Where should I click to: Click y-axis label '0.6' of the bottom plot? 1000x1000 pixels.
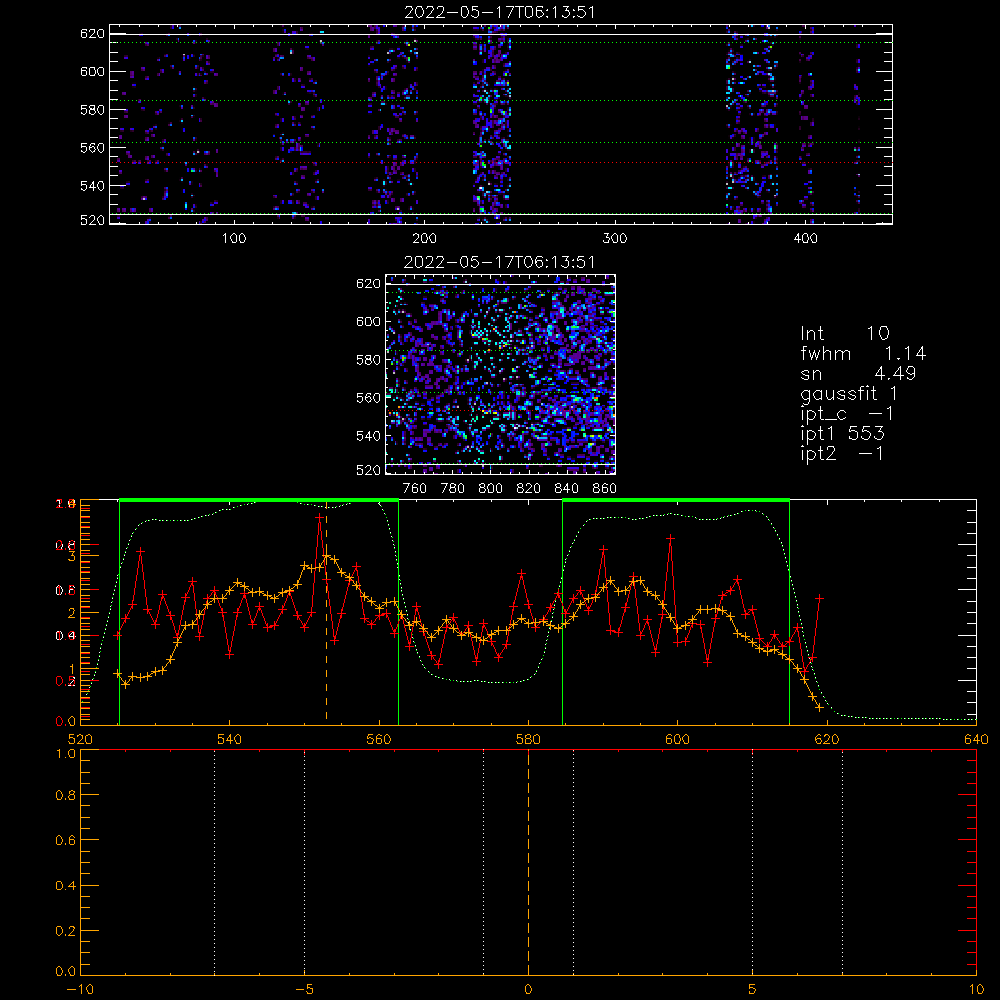tap(66, 841)
